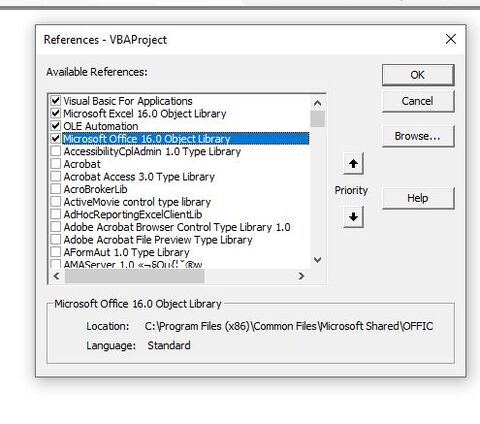Select ActiveMovie control type library row

137,202
